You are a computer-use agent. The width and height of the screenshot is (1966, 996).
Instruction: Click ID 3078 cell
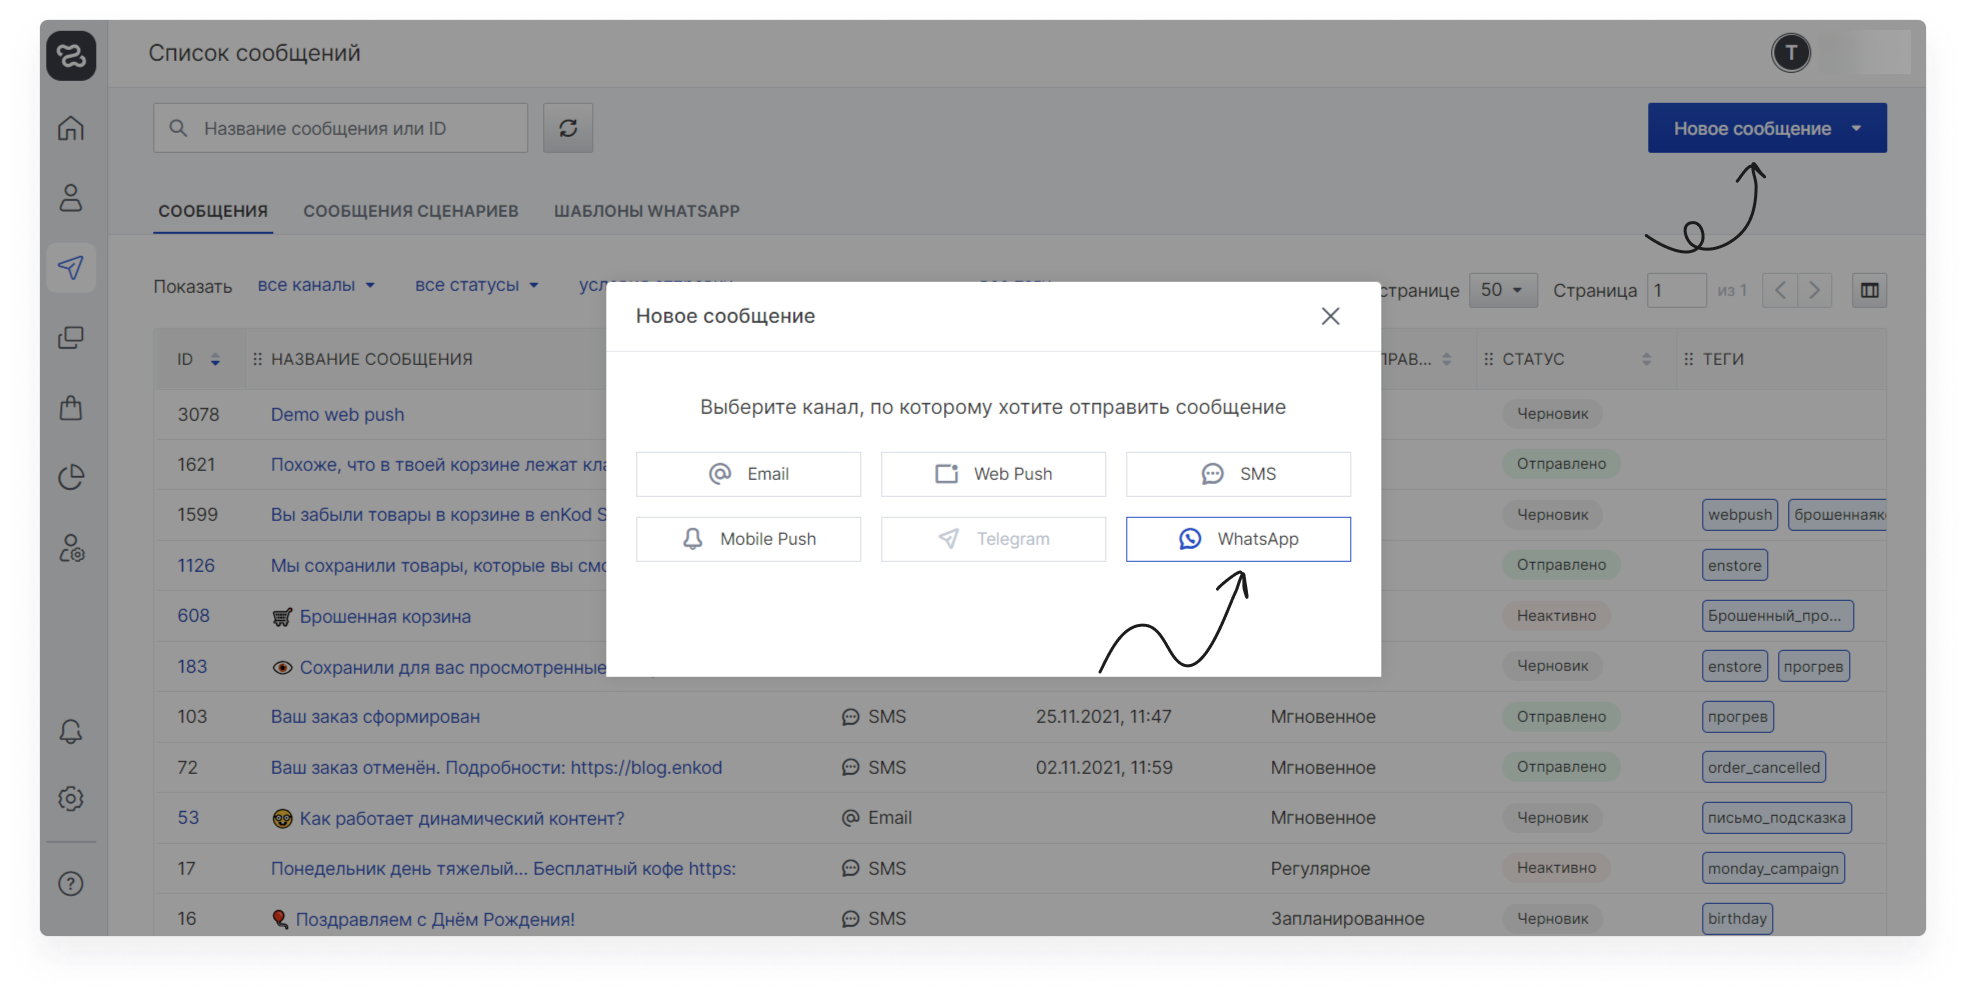click(198, 415)
